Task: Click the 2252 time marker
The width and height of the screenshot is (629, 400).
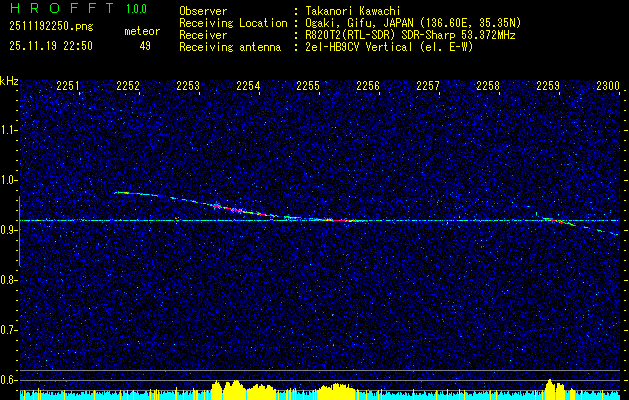Action: pyautogui.click(x=128, y=85)
